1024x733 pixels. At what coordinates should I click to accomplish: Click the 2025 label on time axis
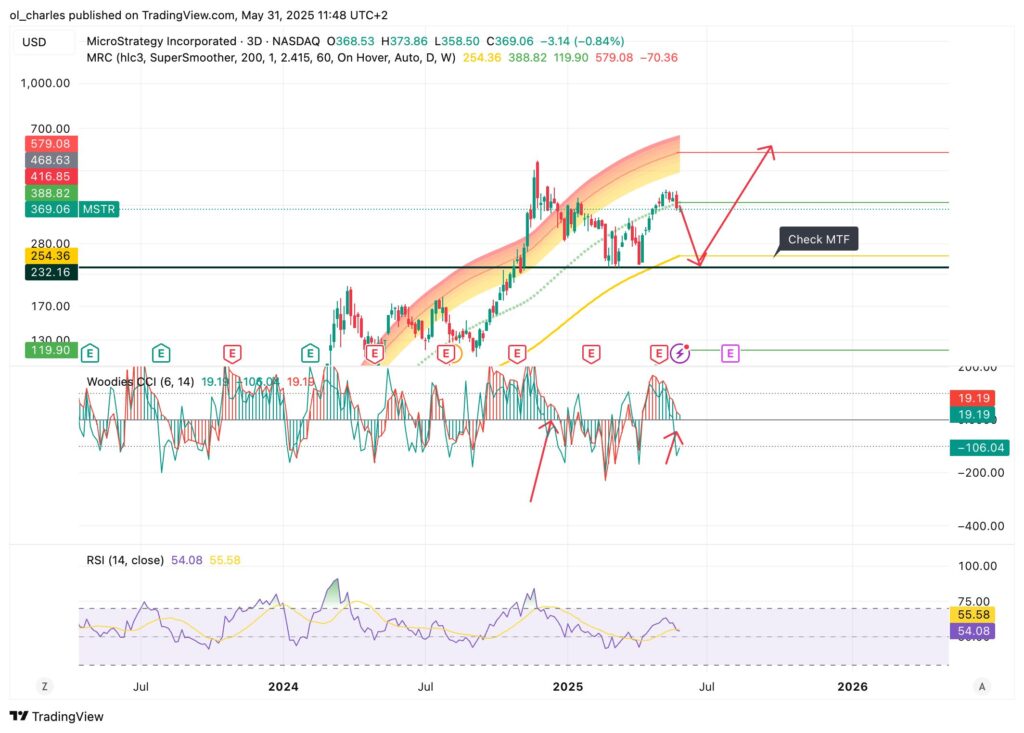click(x=568, y=686)
